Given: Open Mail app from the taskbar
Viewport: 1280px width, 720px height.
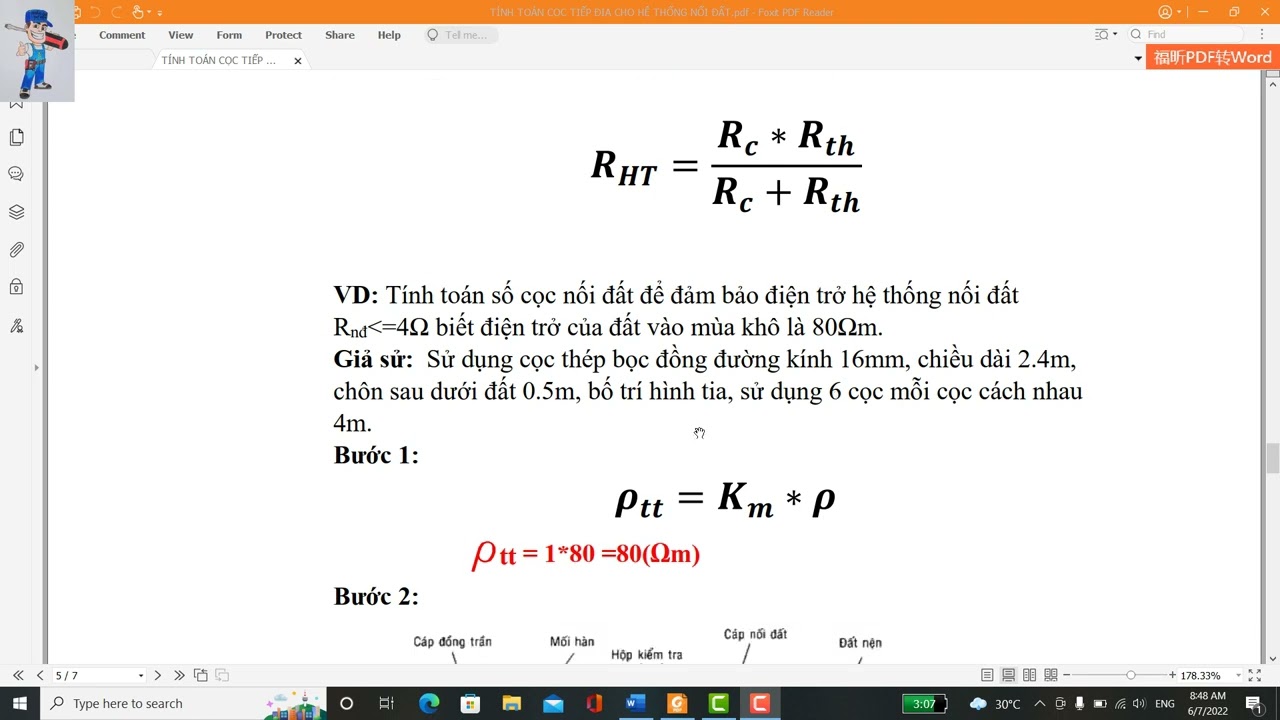Looking at the screenshot, I should coord(553,704).
